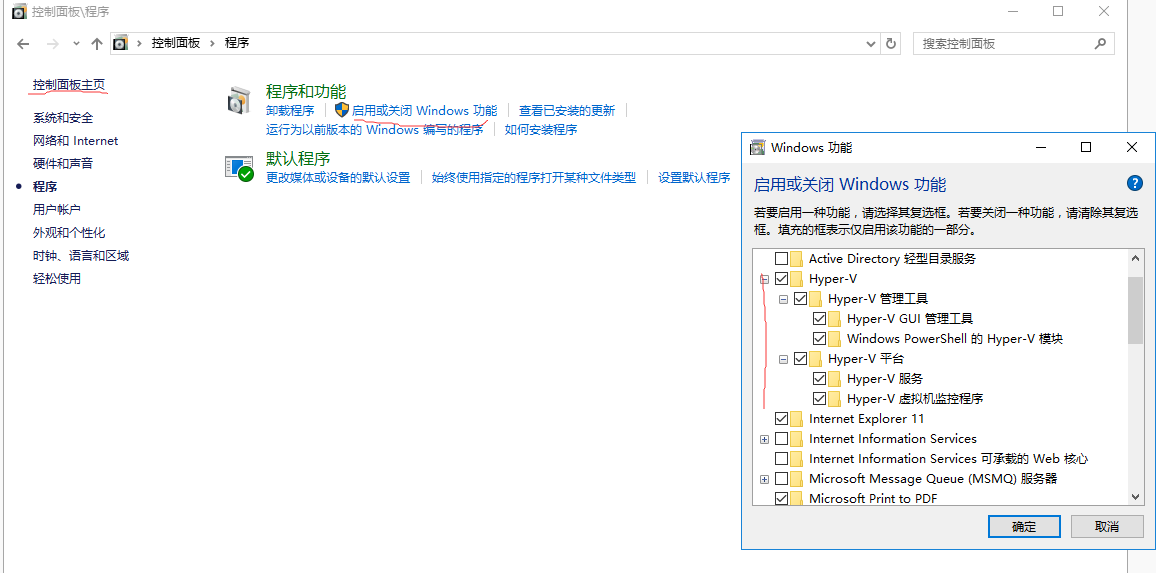Image resolution: width=1156 pixels, height=573 pixels.
Task: Click the Active Directory 轻型目录服务 folder icon
Action: coord(796,259)
